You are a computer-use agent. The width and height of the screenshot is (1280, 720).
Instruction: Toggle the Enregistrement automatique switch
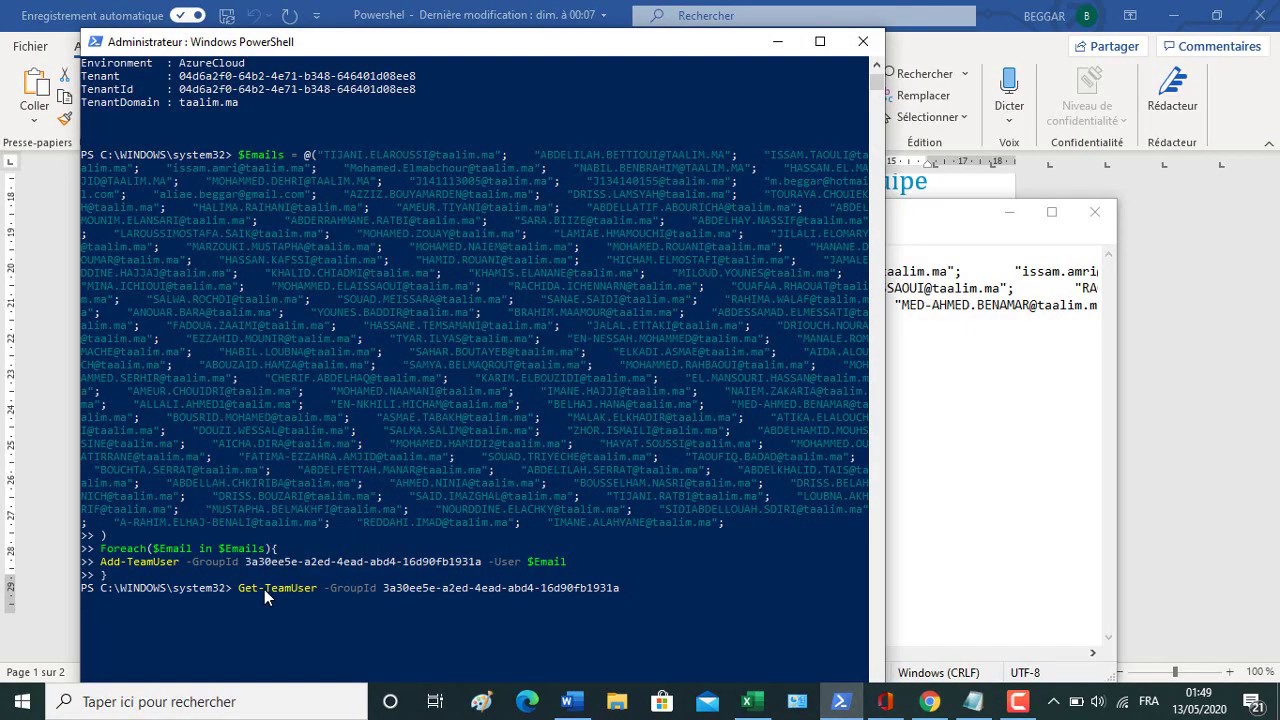pos(187,15)
